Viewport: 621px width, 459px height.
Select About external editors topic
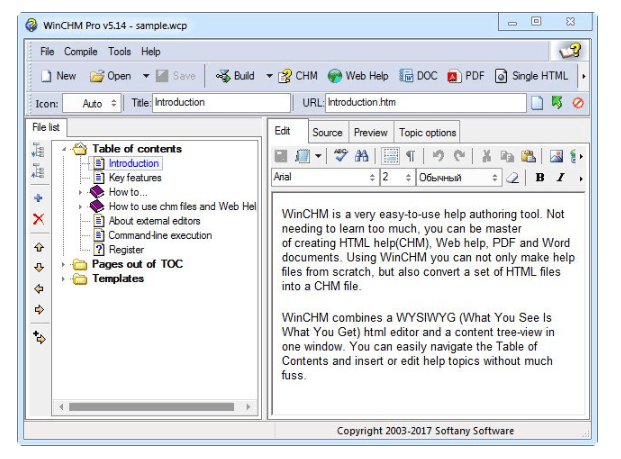point(154,221)
